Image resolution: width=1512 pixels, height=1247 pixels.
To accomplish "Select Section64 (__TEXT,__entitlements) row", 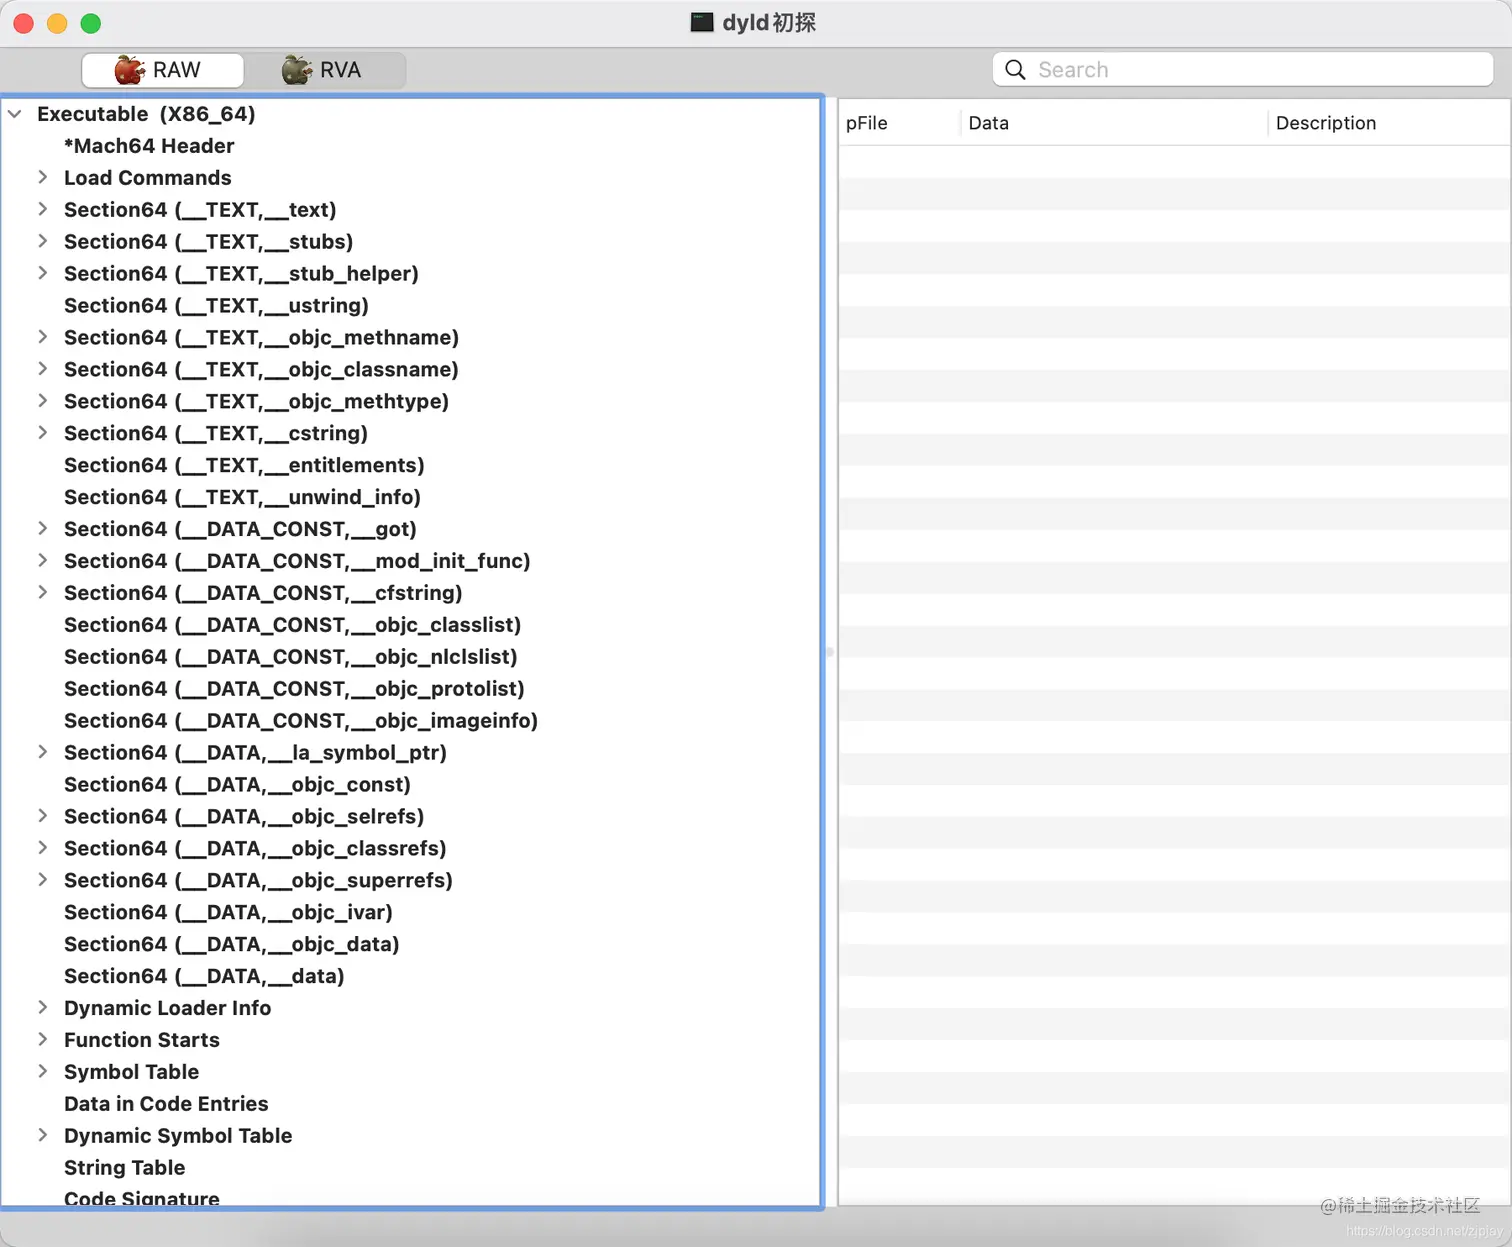I will click(411, 465).
